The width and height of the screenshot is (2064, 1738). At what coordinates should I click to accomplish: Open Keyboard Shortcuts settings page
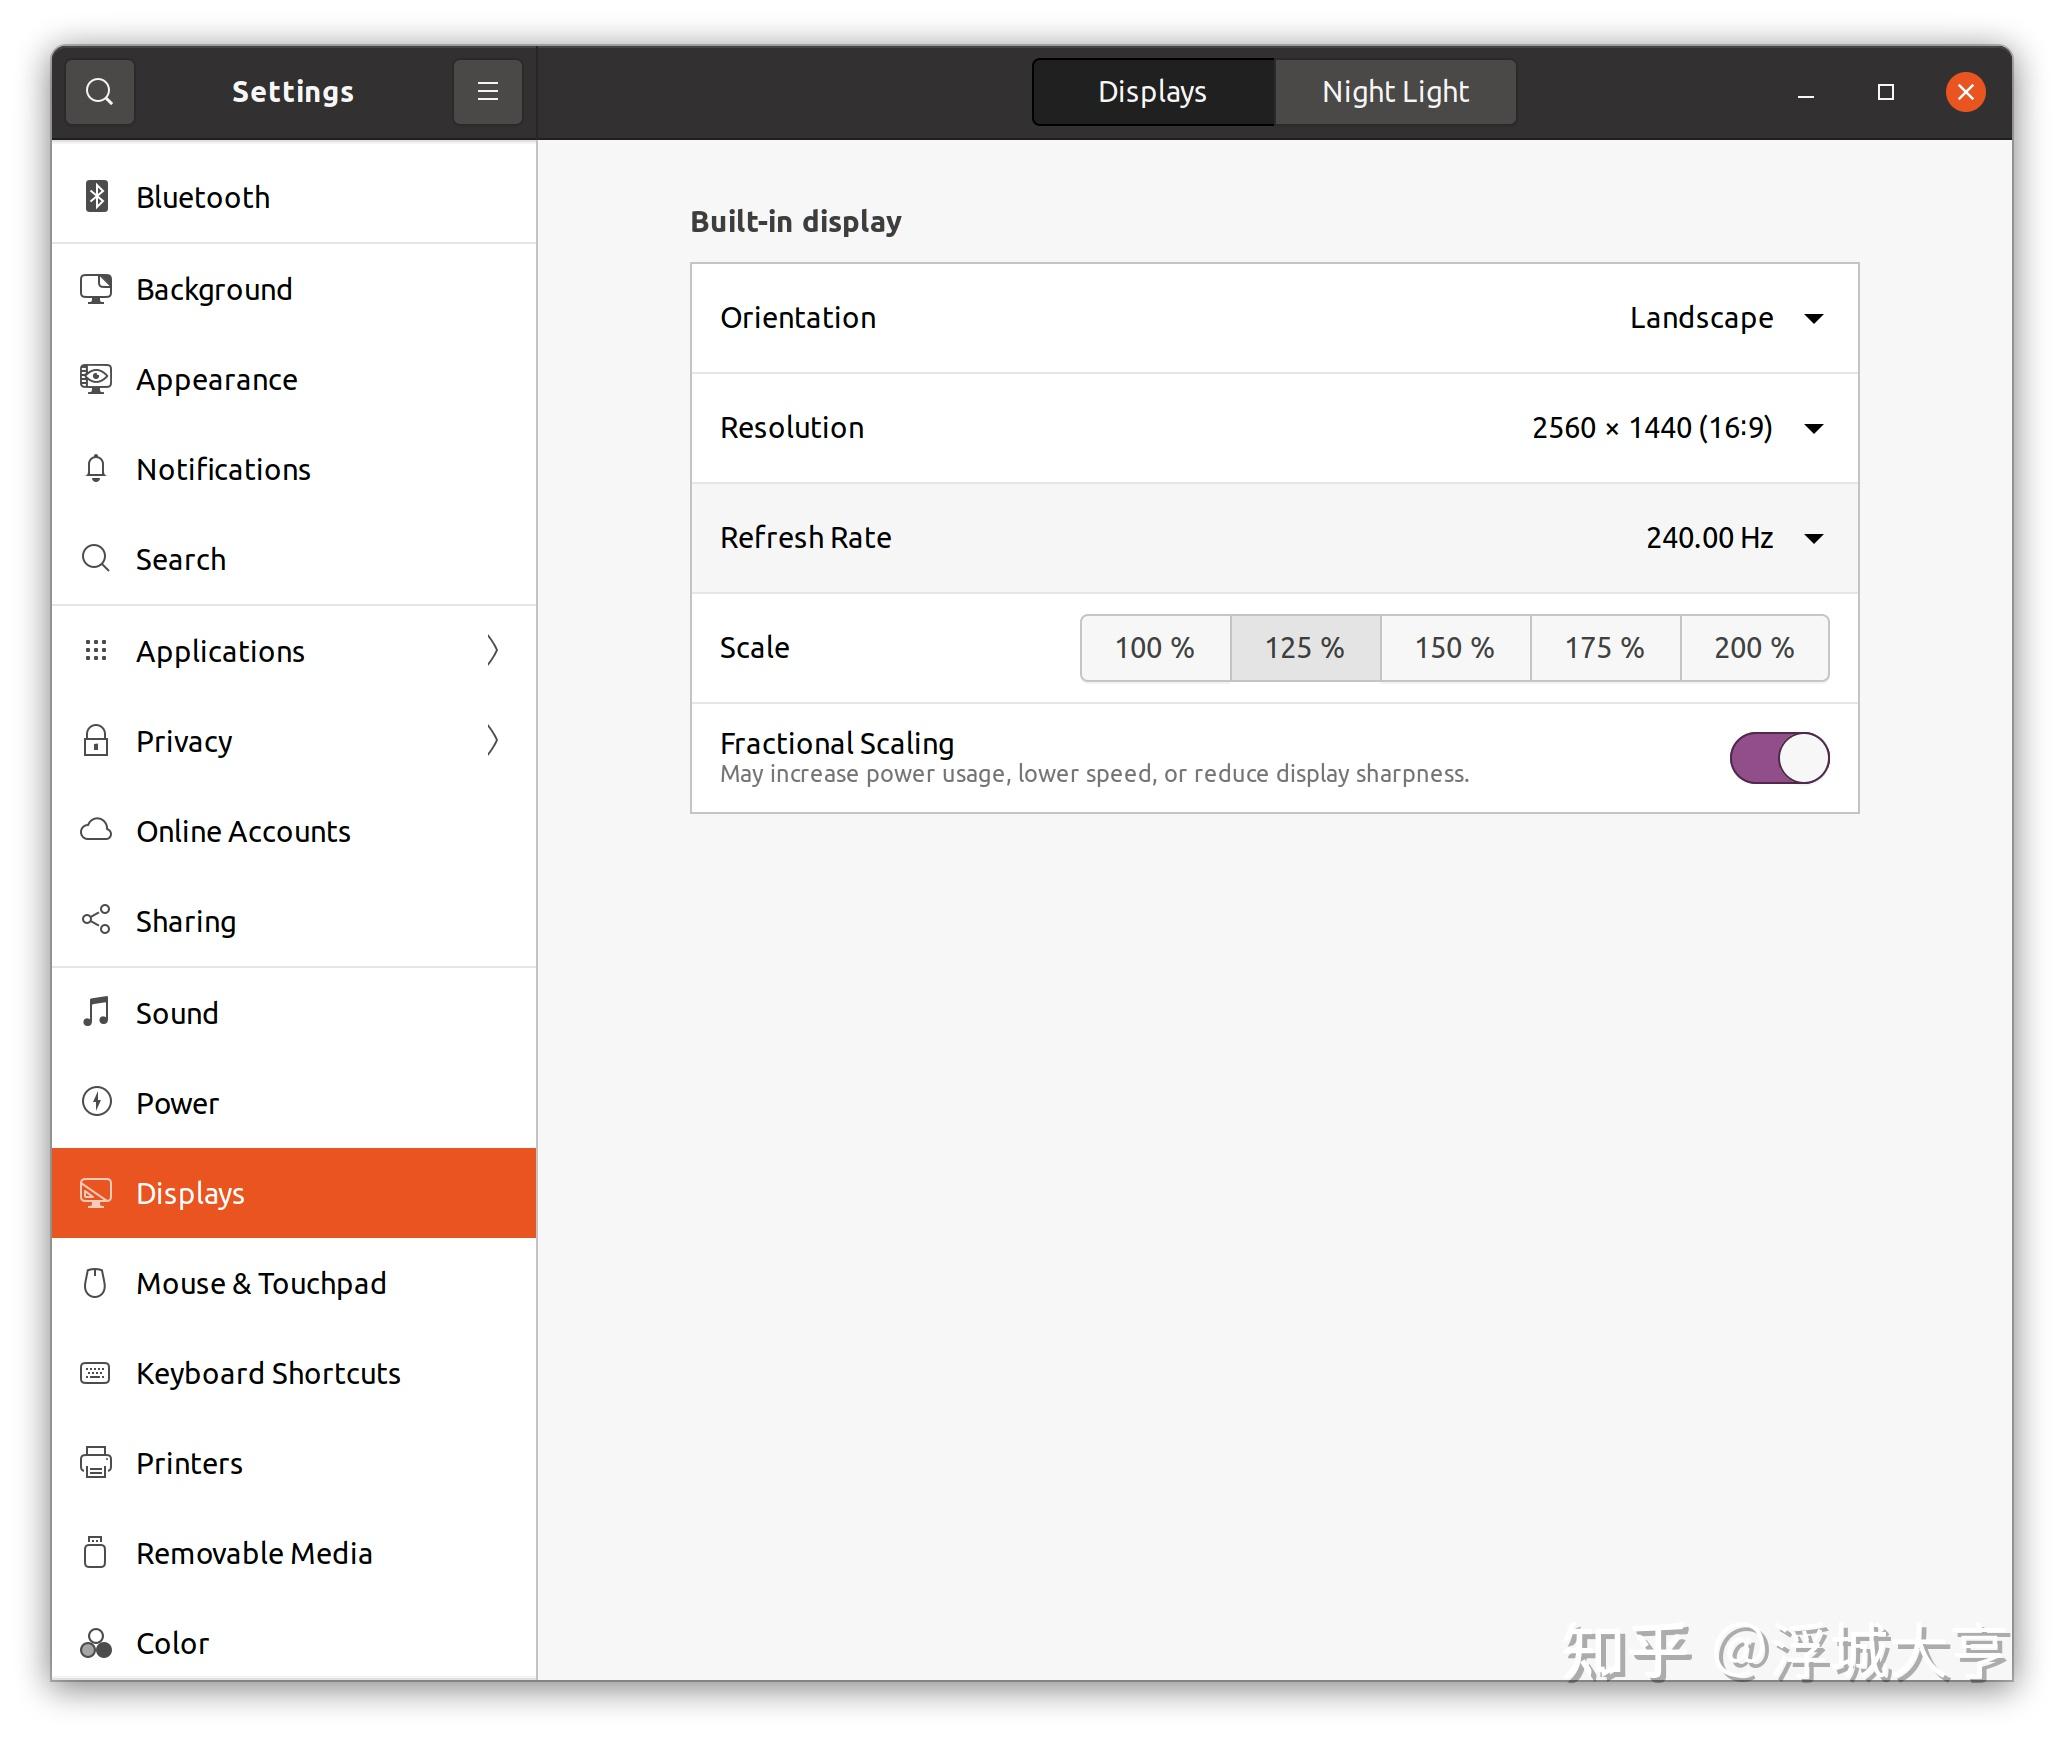(268, 1373)
